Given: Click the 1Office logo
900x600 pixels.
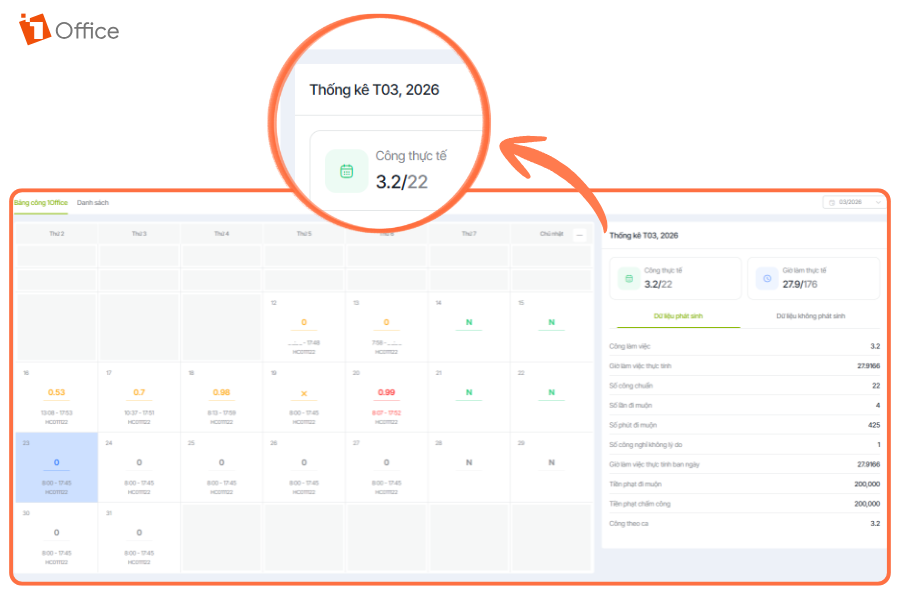Looking at the screenshot, I should (68, 30).
